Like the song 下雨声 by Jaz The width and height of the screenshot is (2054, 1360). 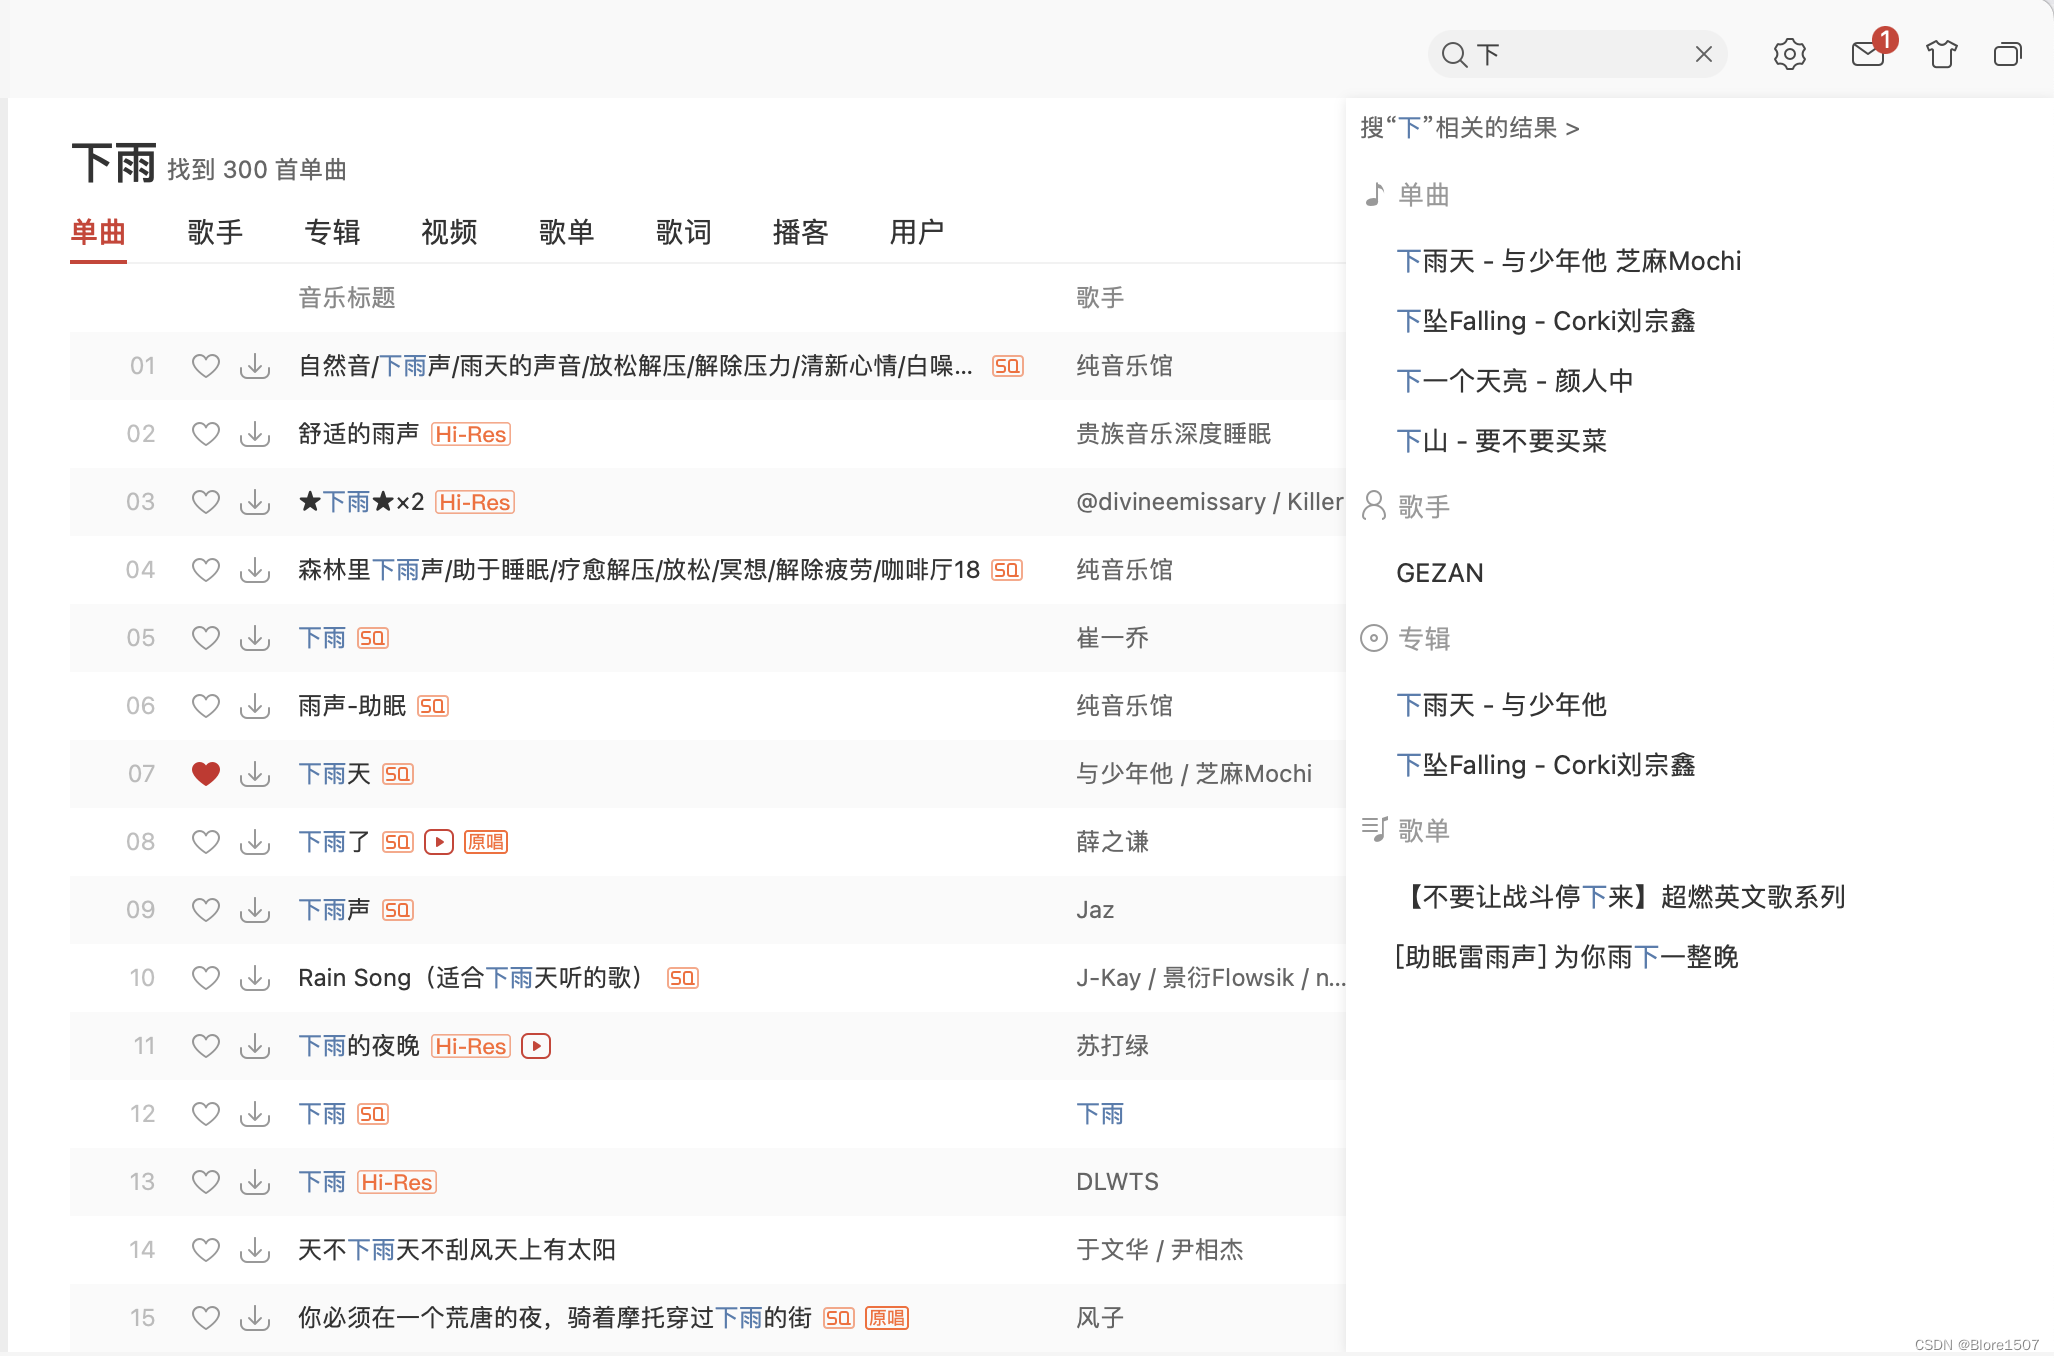tap(206, 910)
